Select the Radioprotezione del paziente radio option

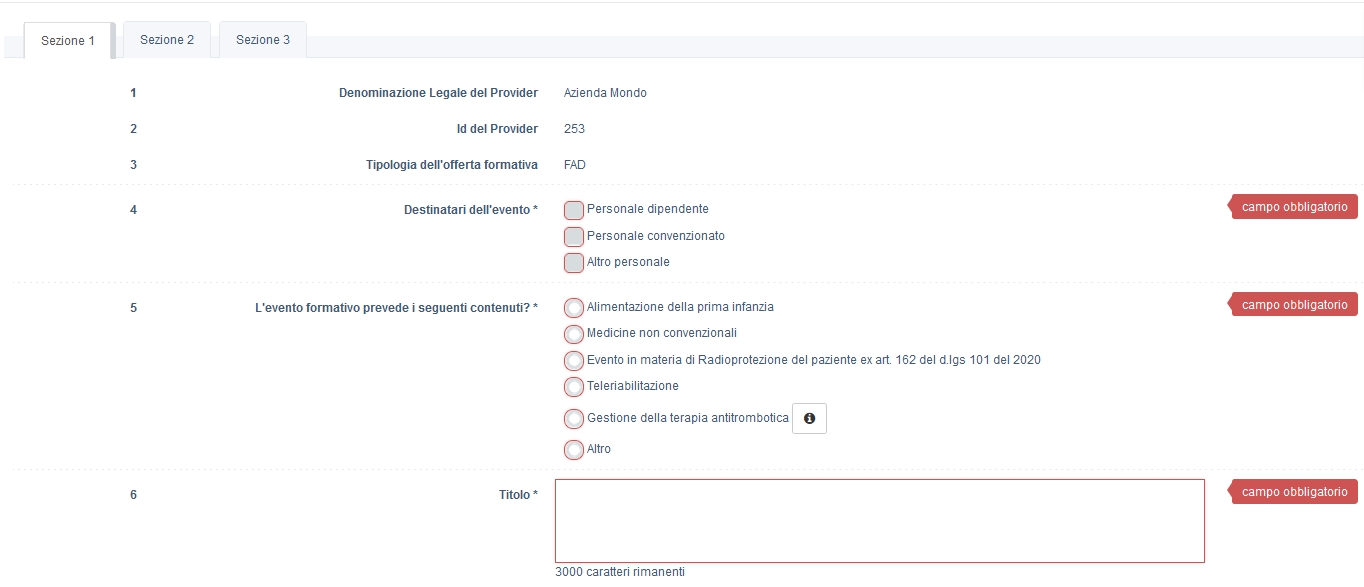click(574, 361)
